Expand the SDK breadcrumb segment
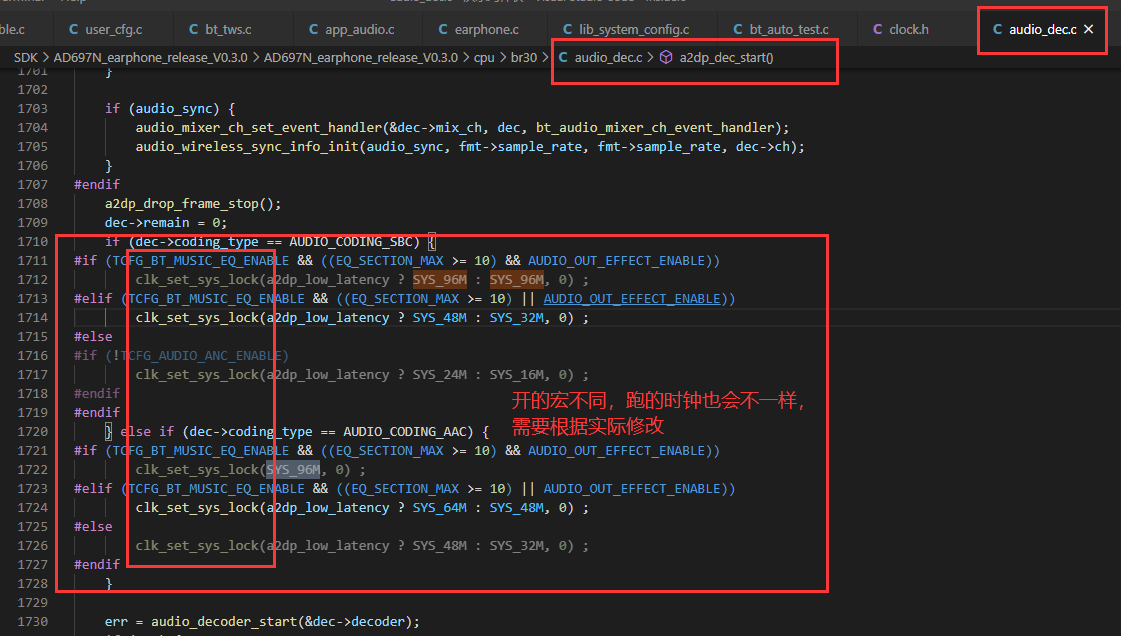This screenshot has height=636, width=1121. [x=26, y=57]
